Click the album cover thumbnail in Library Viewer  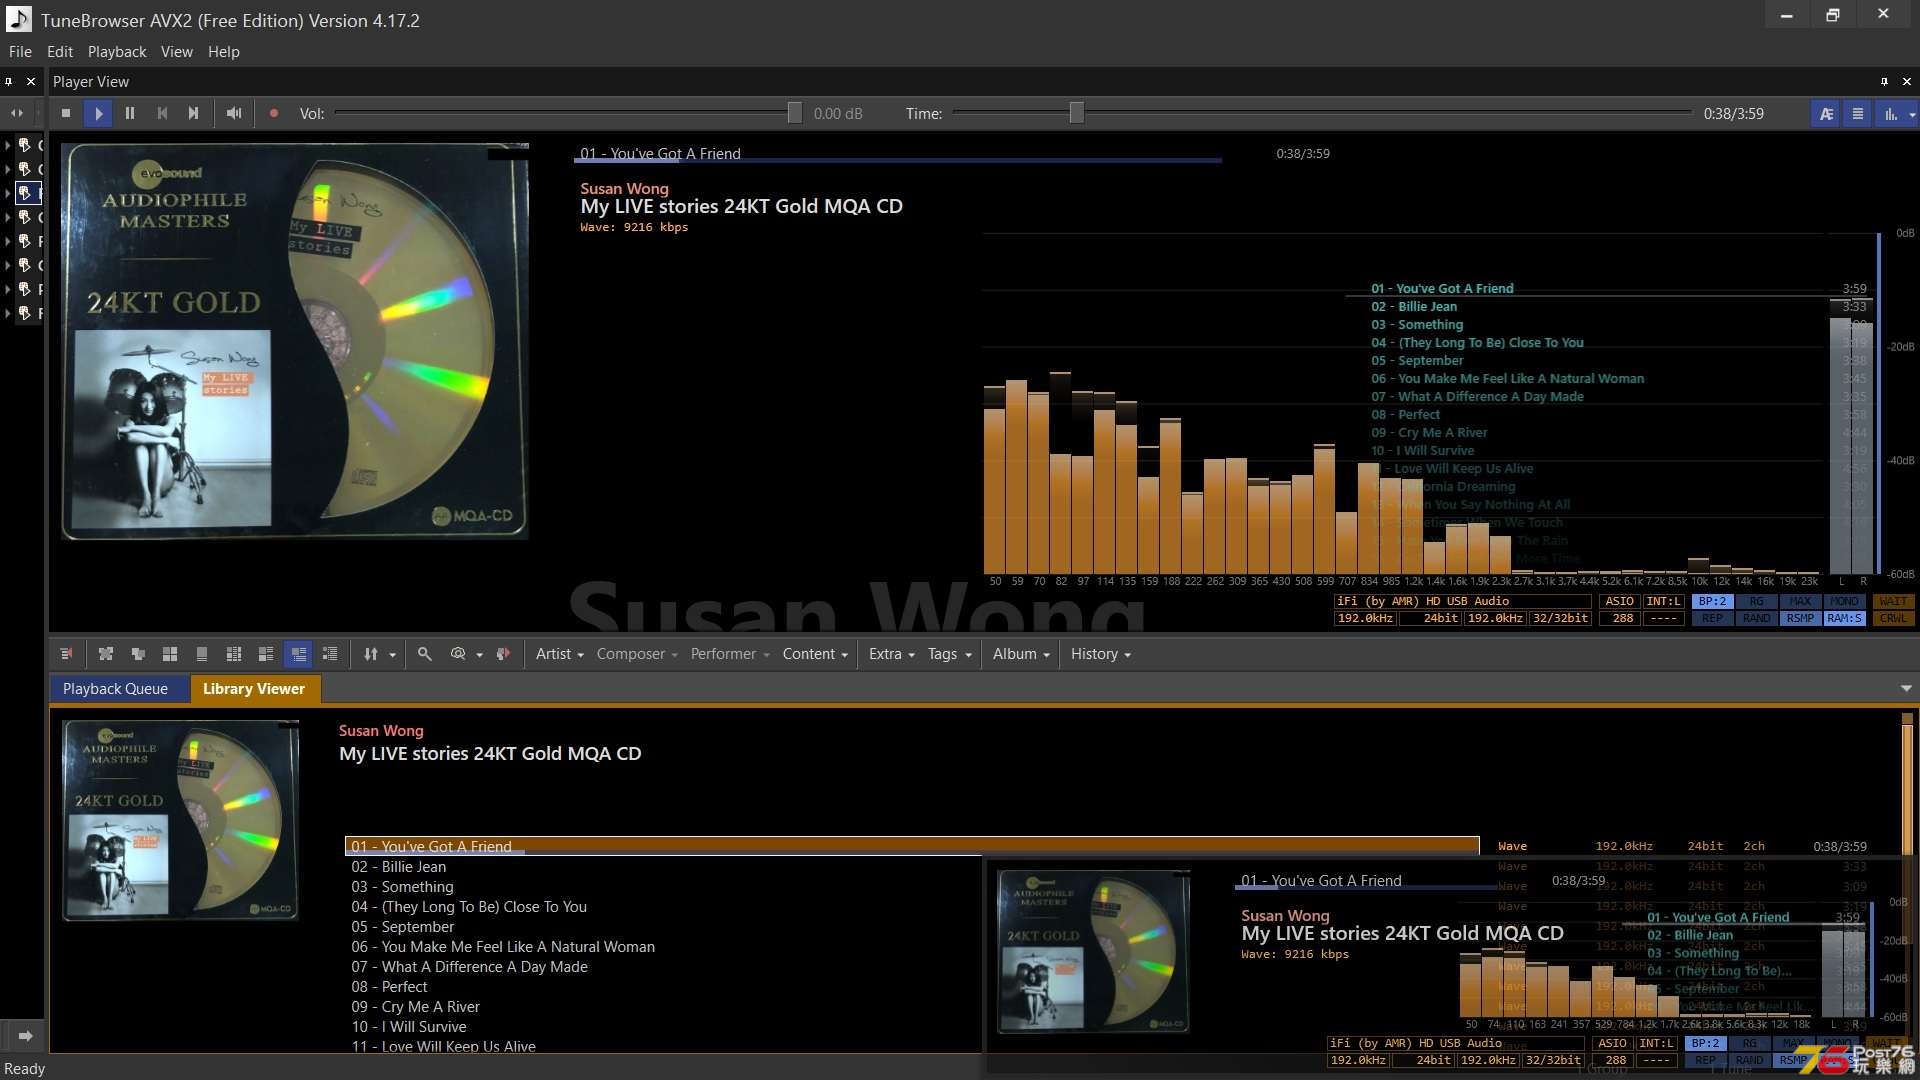click(181, 820)
